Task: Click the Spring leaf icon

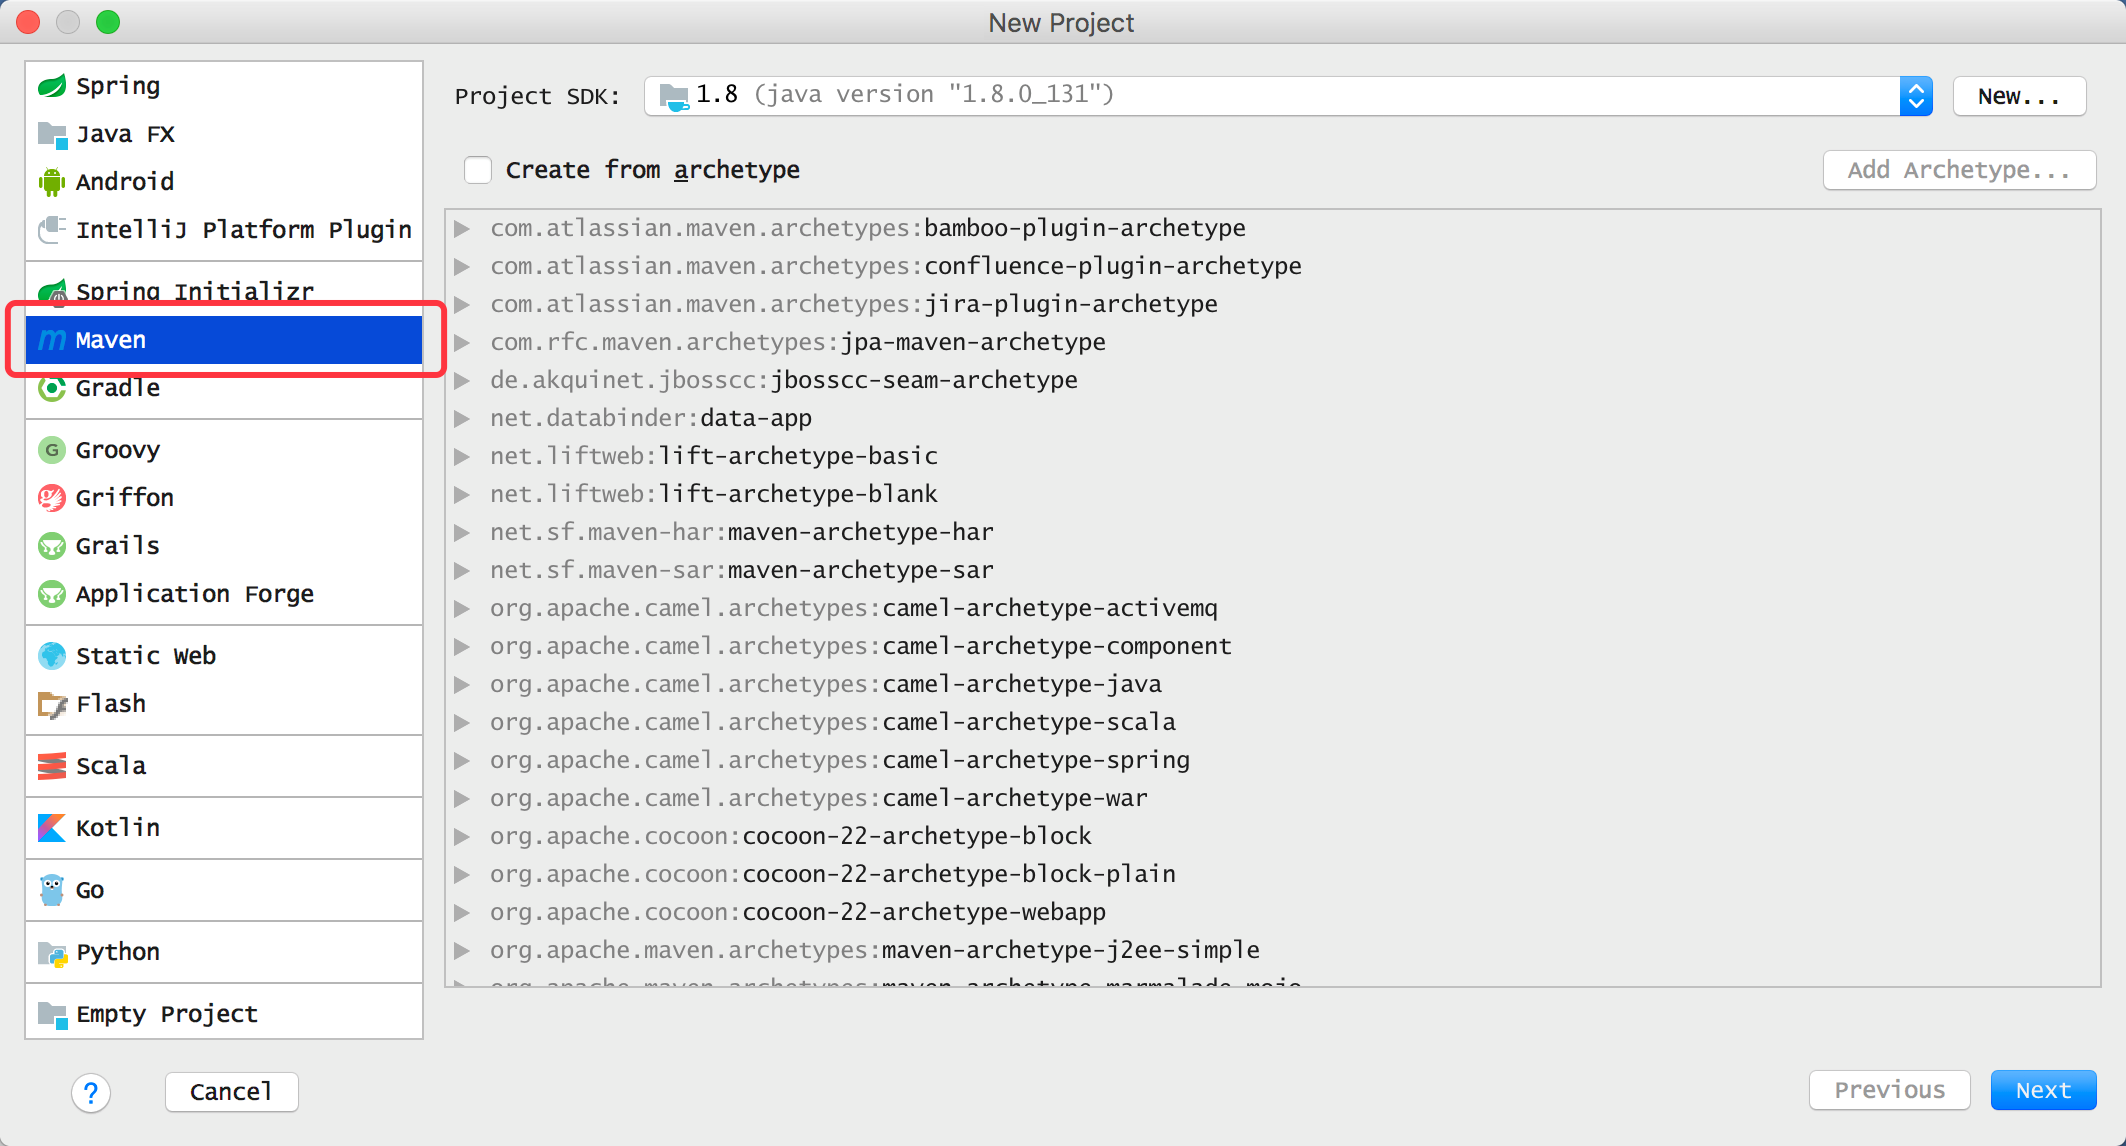Action: pos(51,86)
